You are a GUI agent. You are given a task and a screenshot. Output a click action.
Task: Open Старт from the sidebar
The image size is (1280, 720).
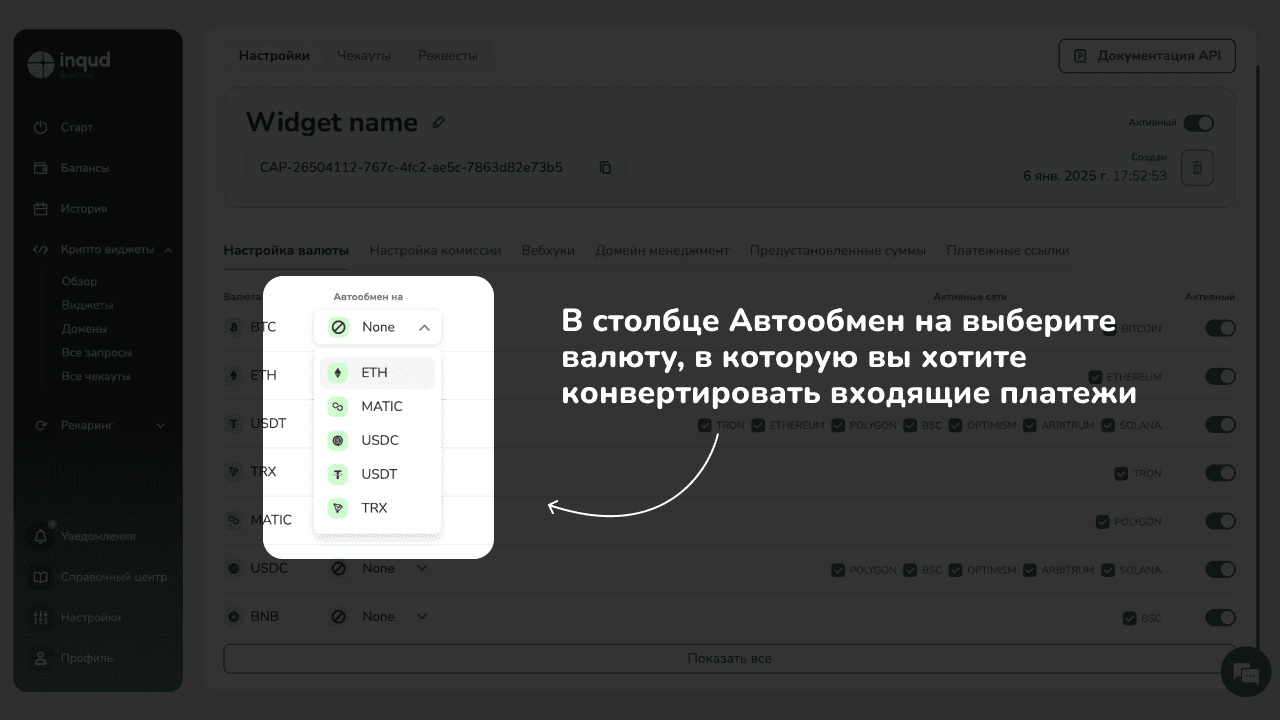[x=63, y=127]
